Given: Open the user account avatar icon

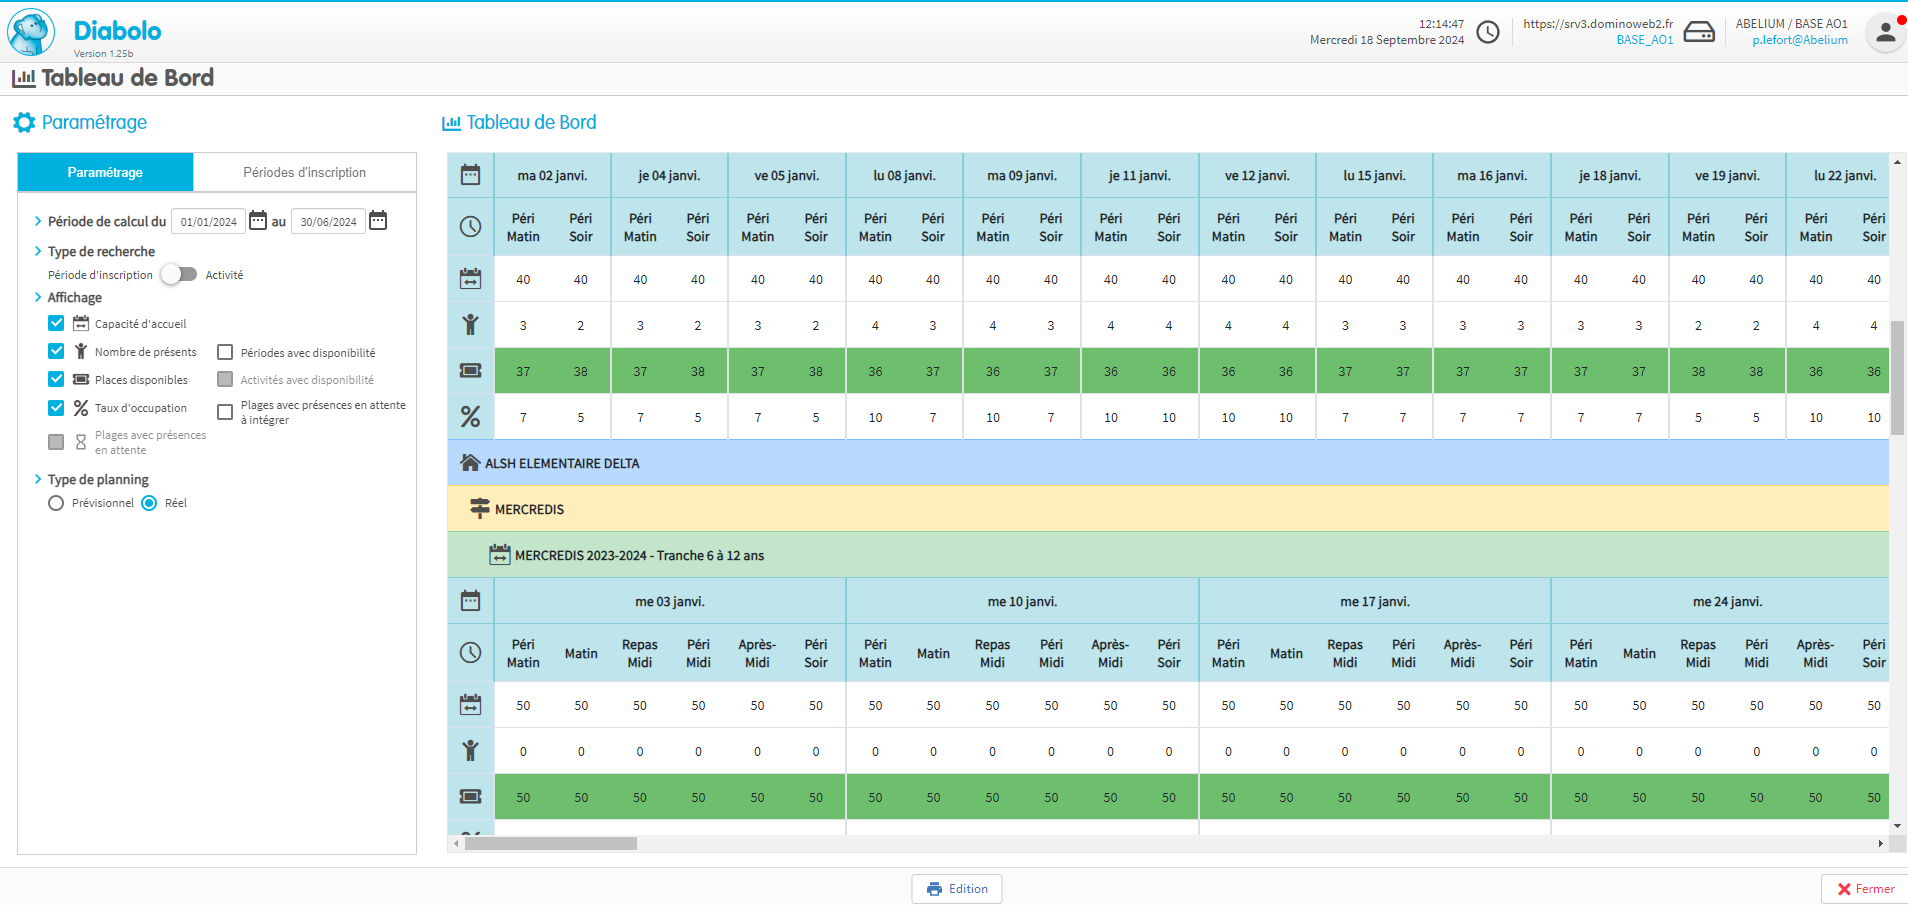Looking at the screenshot, I should click(1885, 33).
